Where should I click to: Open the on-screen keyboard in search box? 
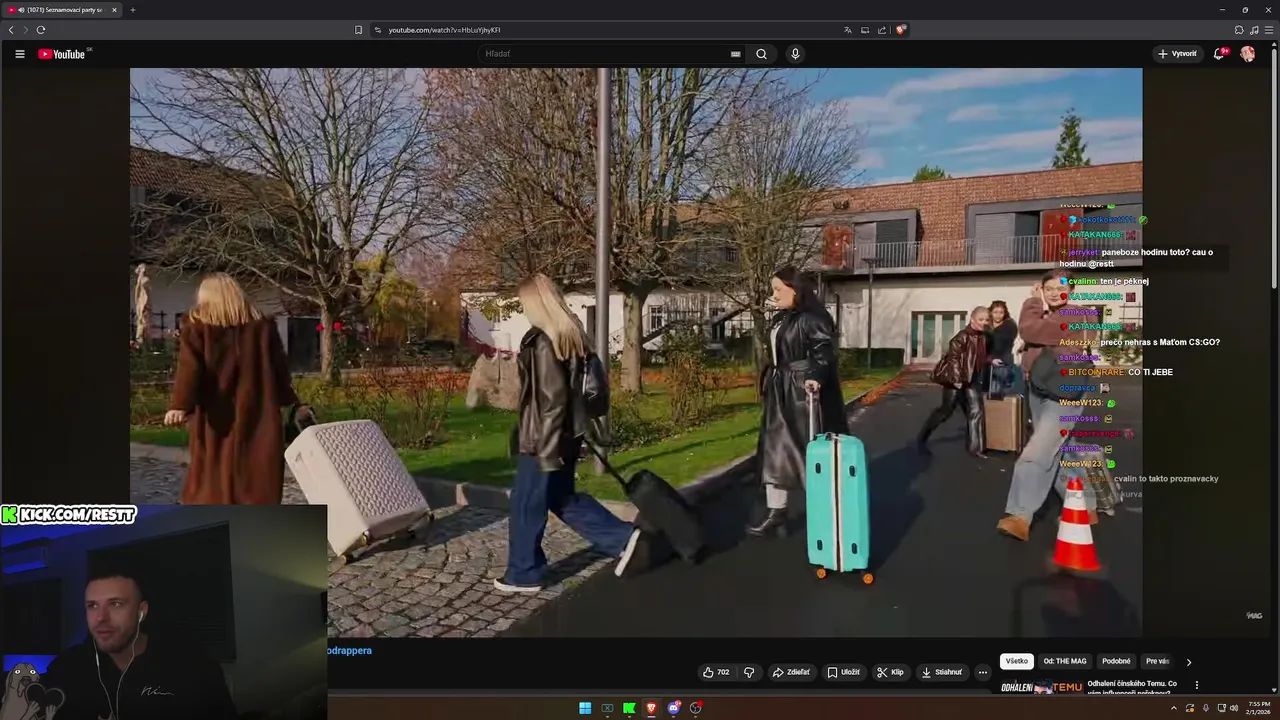point(736,54)
